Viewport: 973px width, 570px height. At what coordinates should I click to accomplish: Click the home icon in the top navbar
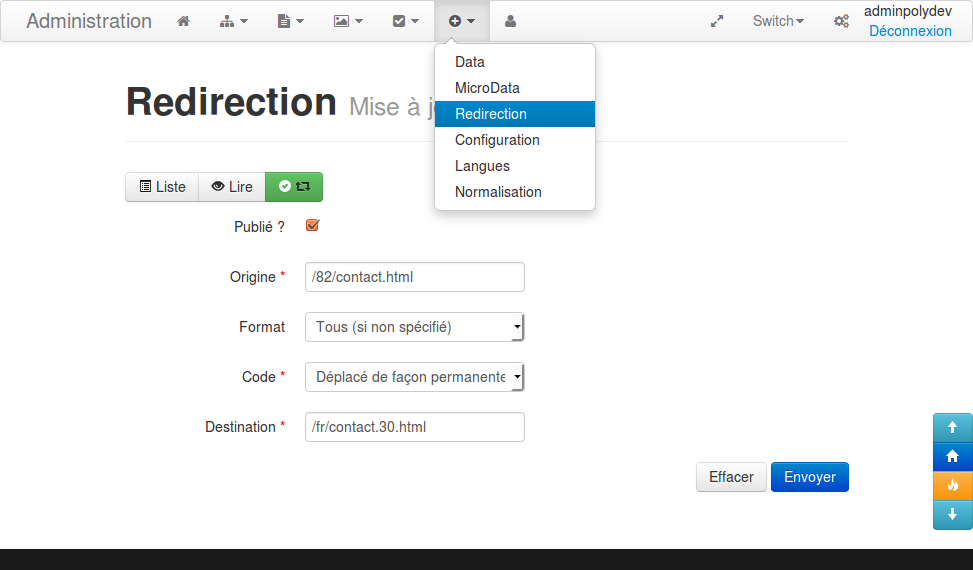pos(183,21)
